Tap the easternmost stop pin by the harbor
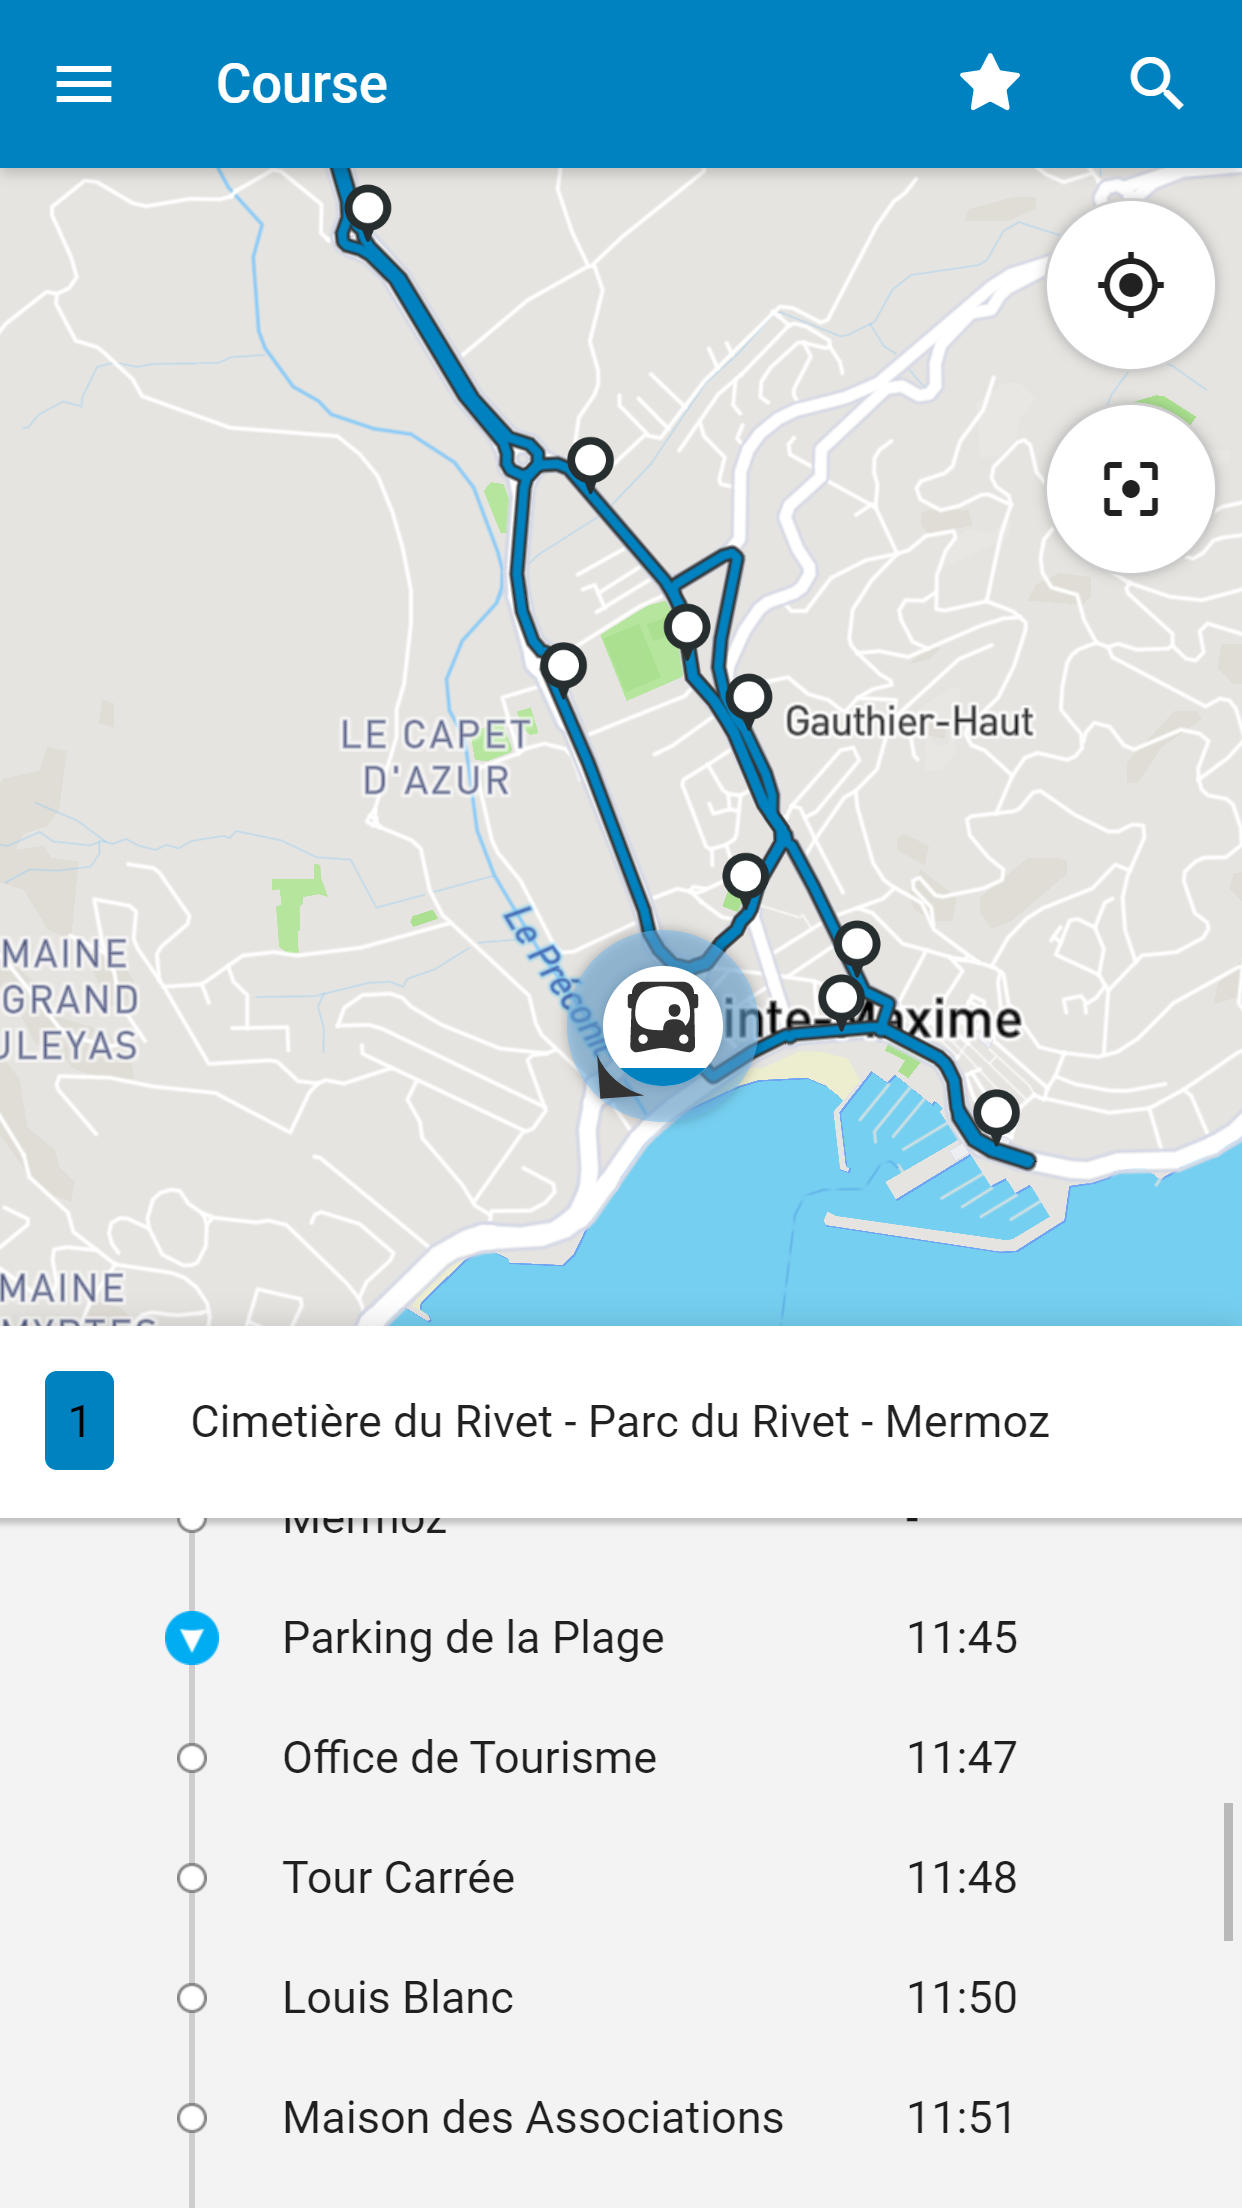Screen dimensions: 1242x2208 (x=997, y=1112)
